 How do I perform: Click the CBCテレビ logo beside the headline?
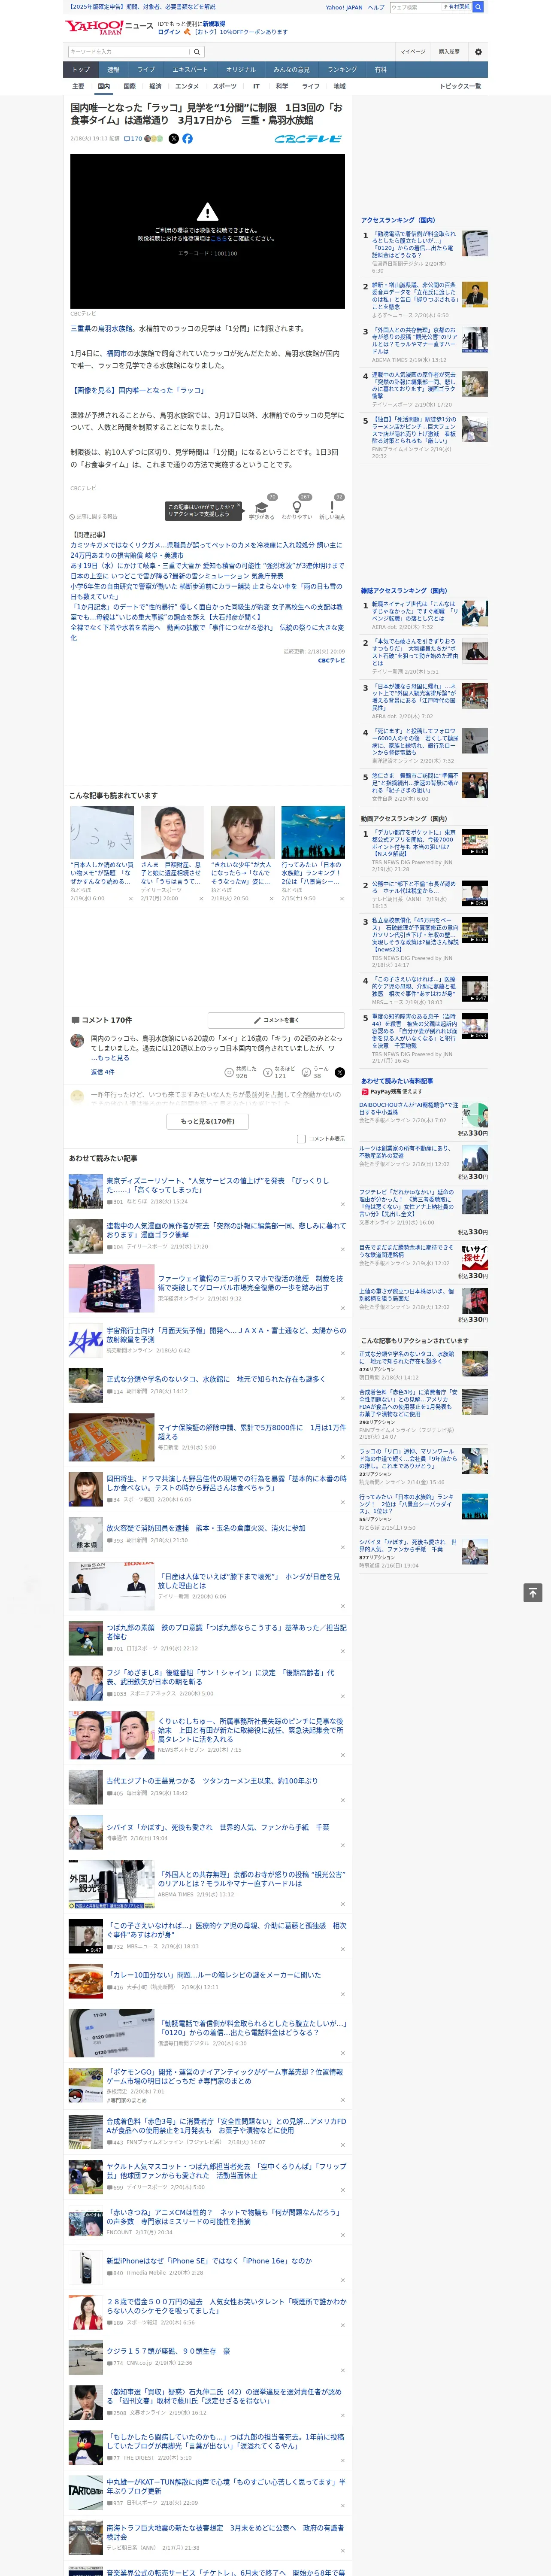click(x=308, y=139)
